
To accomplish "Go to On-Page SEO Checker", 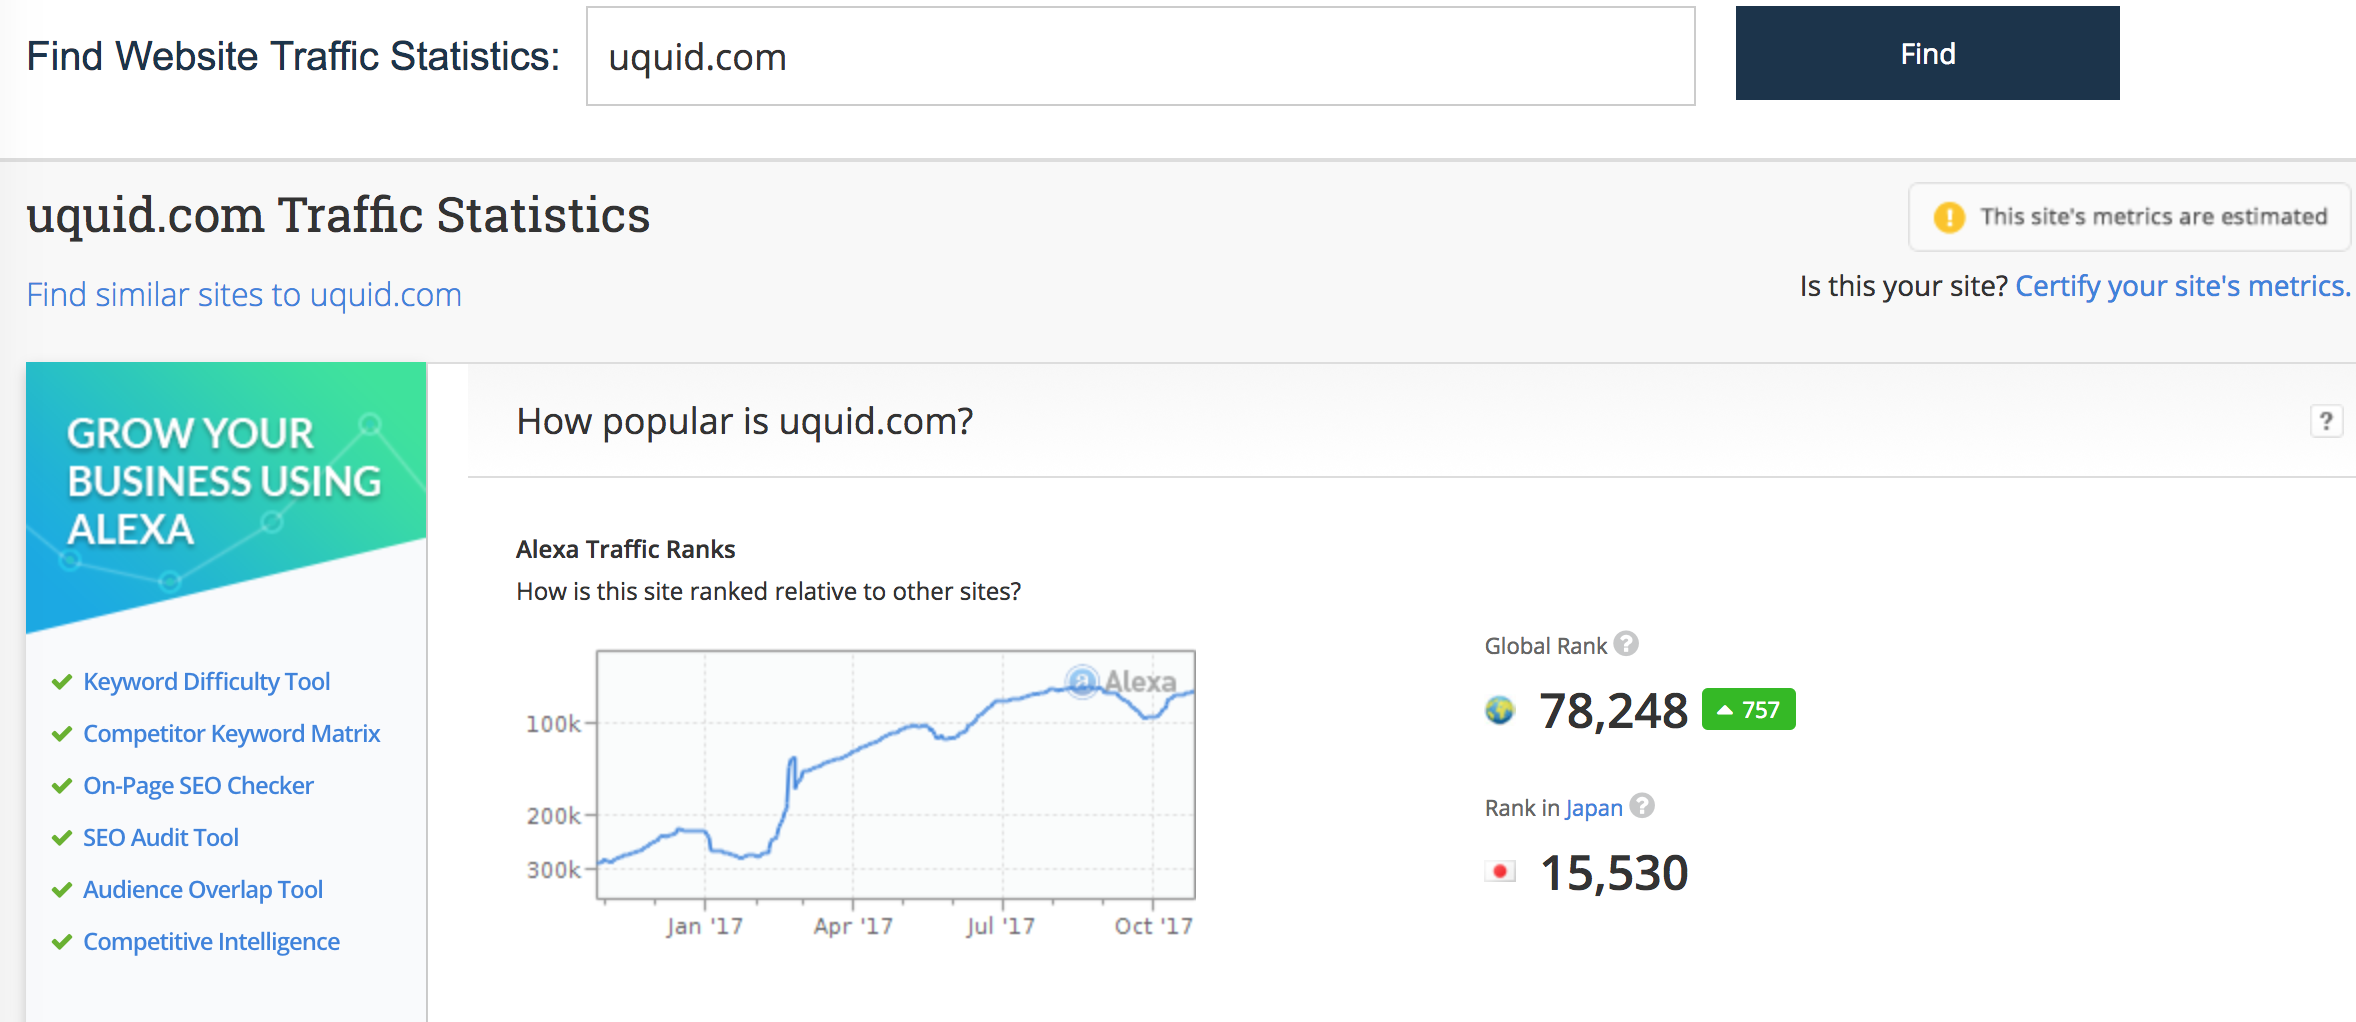I will [198, 786].
